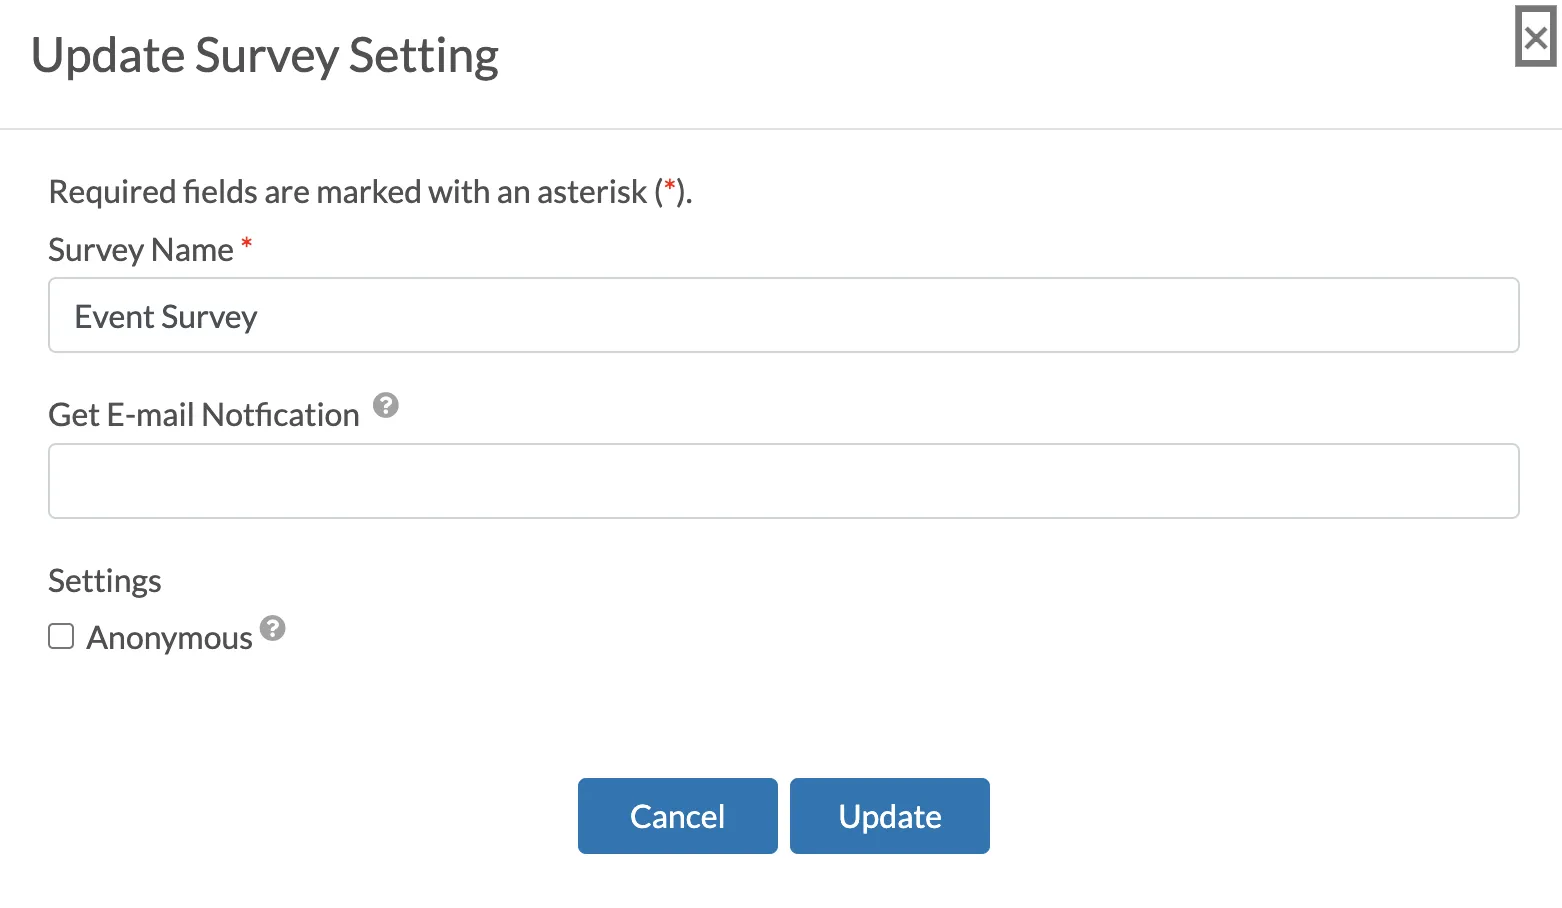1562x908 pixels.
Task: Click the required fields instruction text
Action: 370,191
